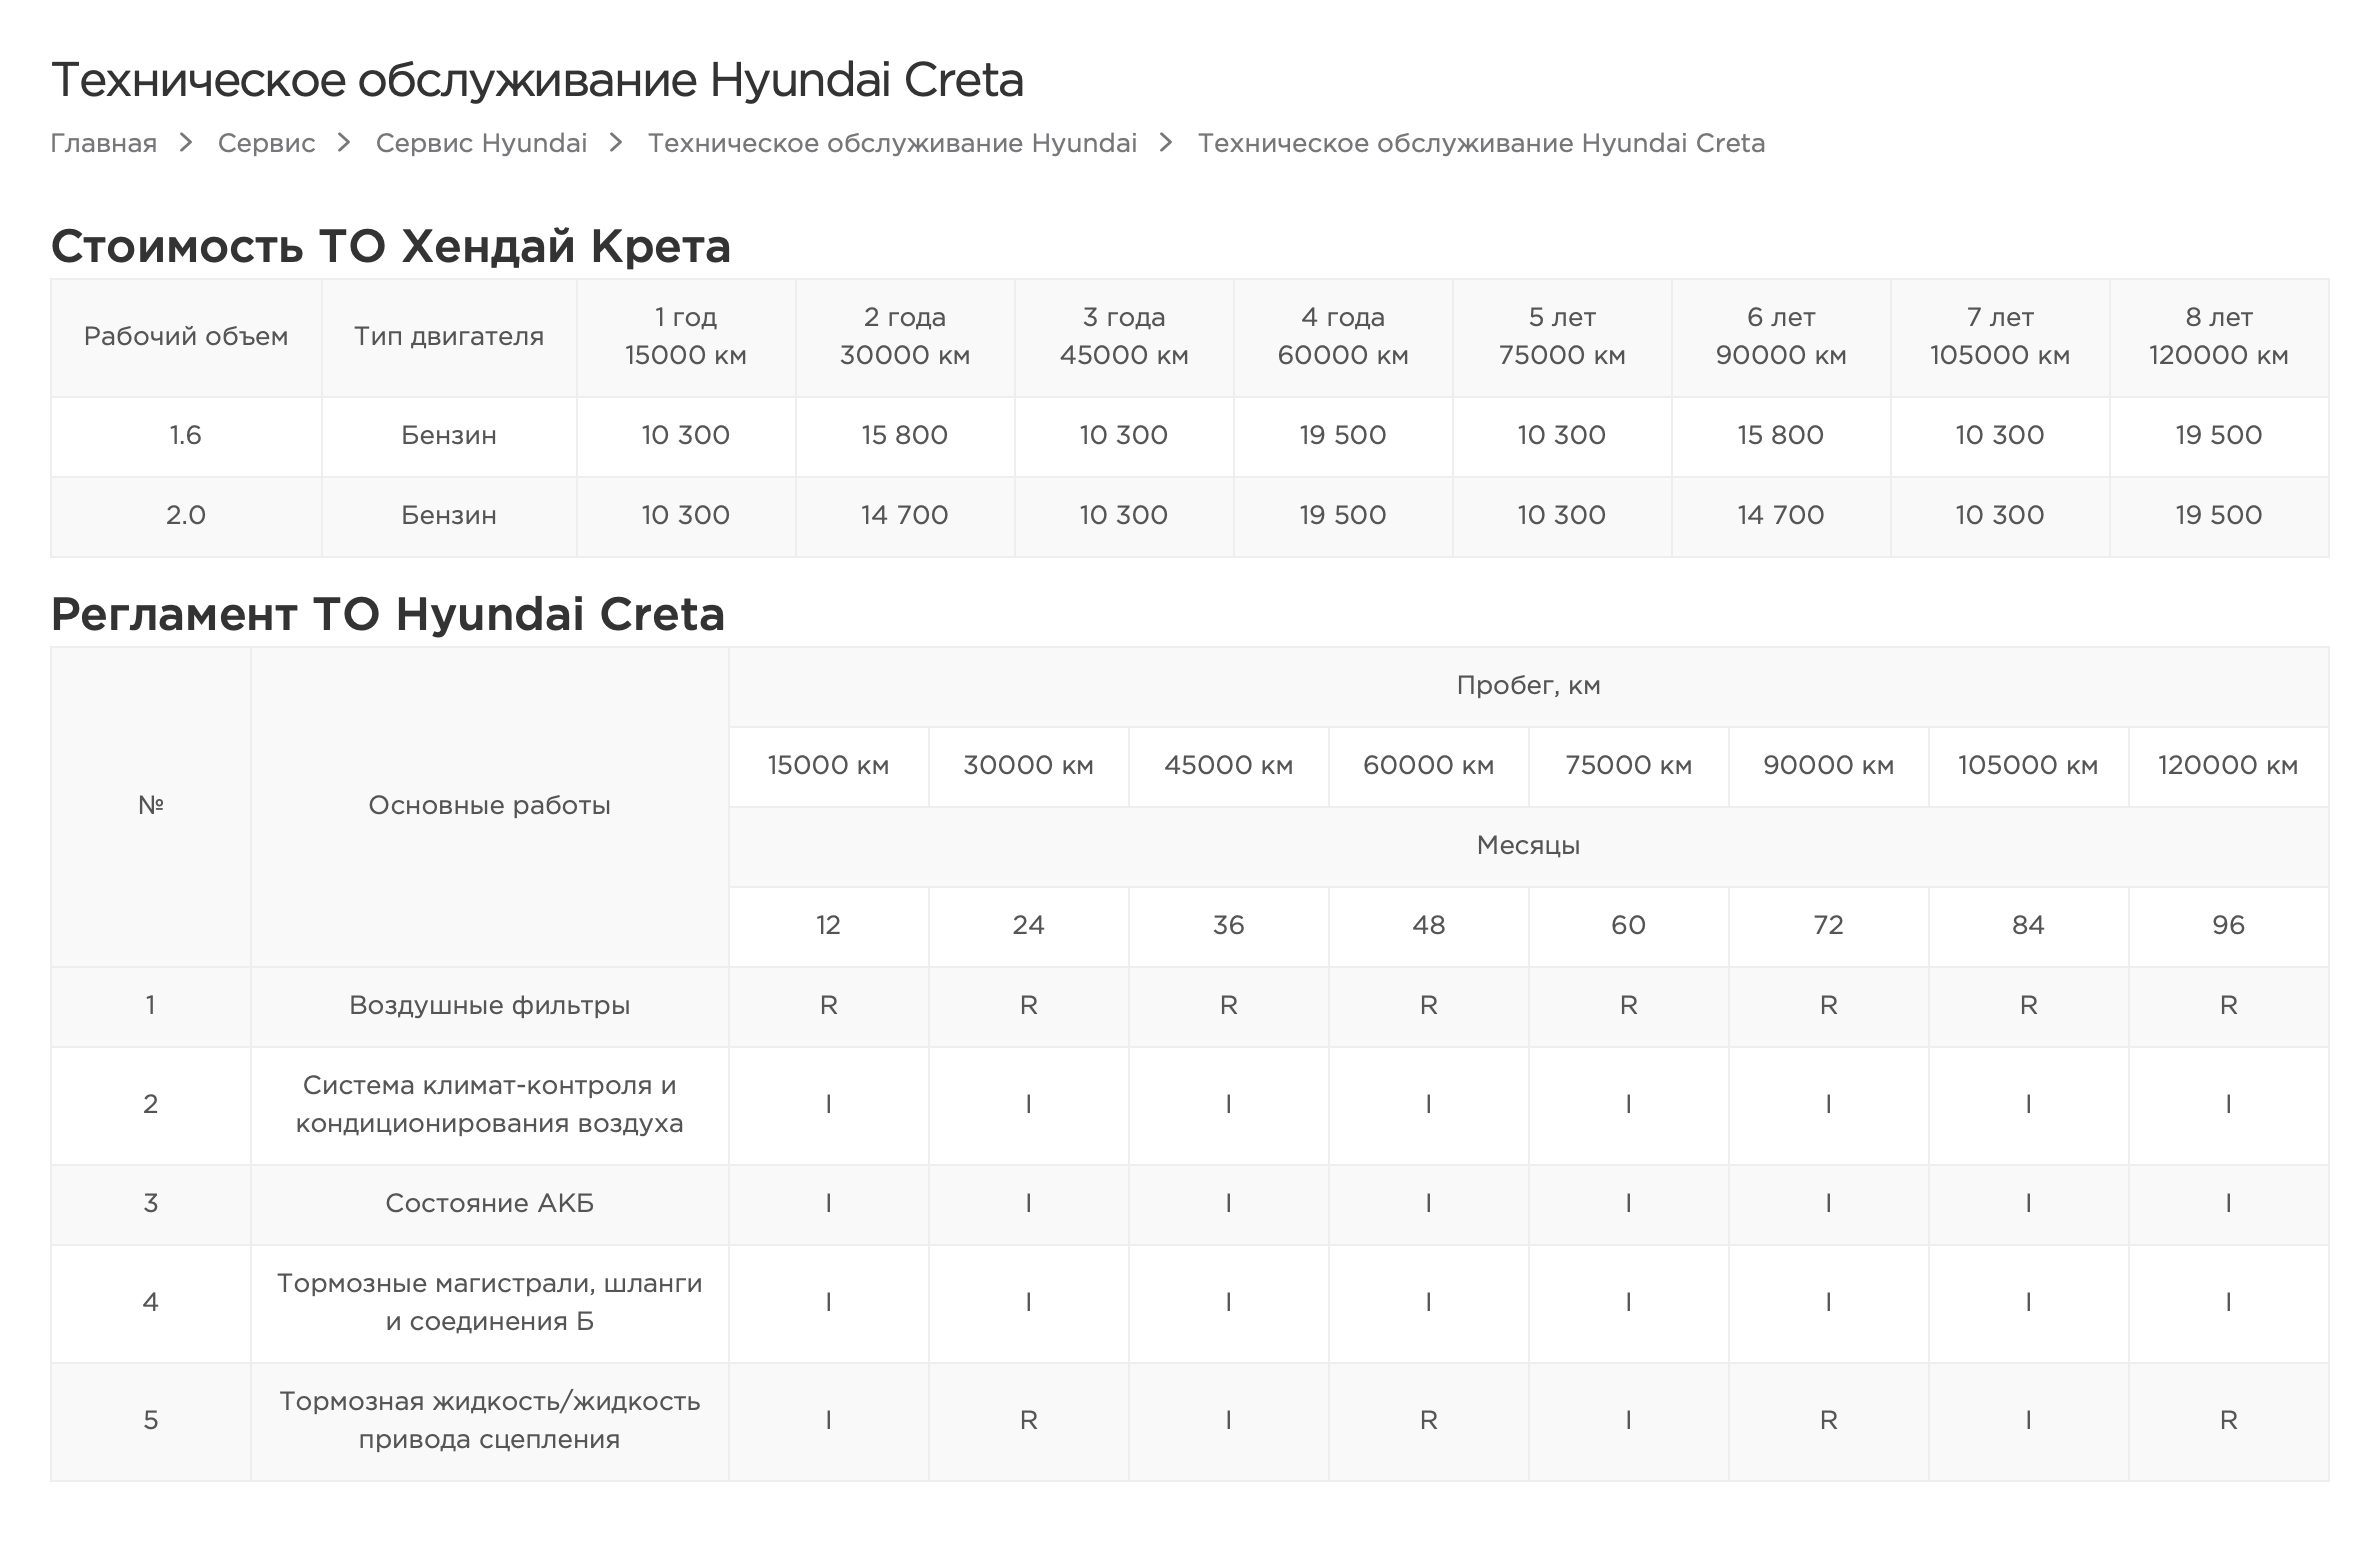Click the 15000 км mileage cell in Регламент table
The image size is (2380, 1555).
pyautogui.click(x=829, y=766)
